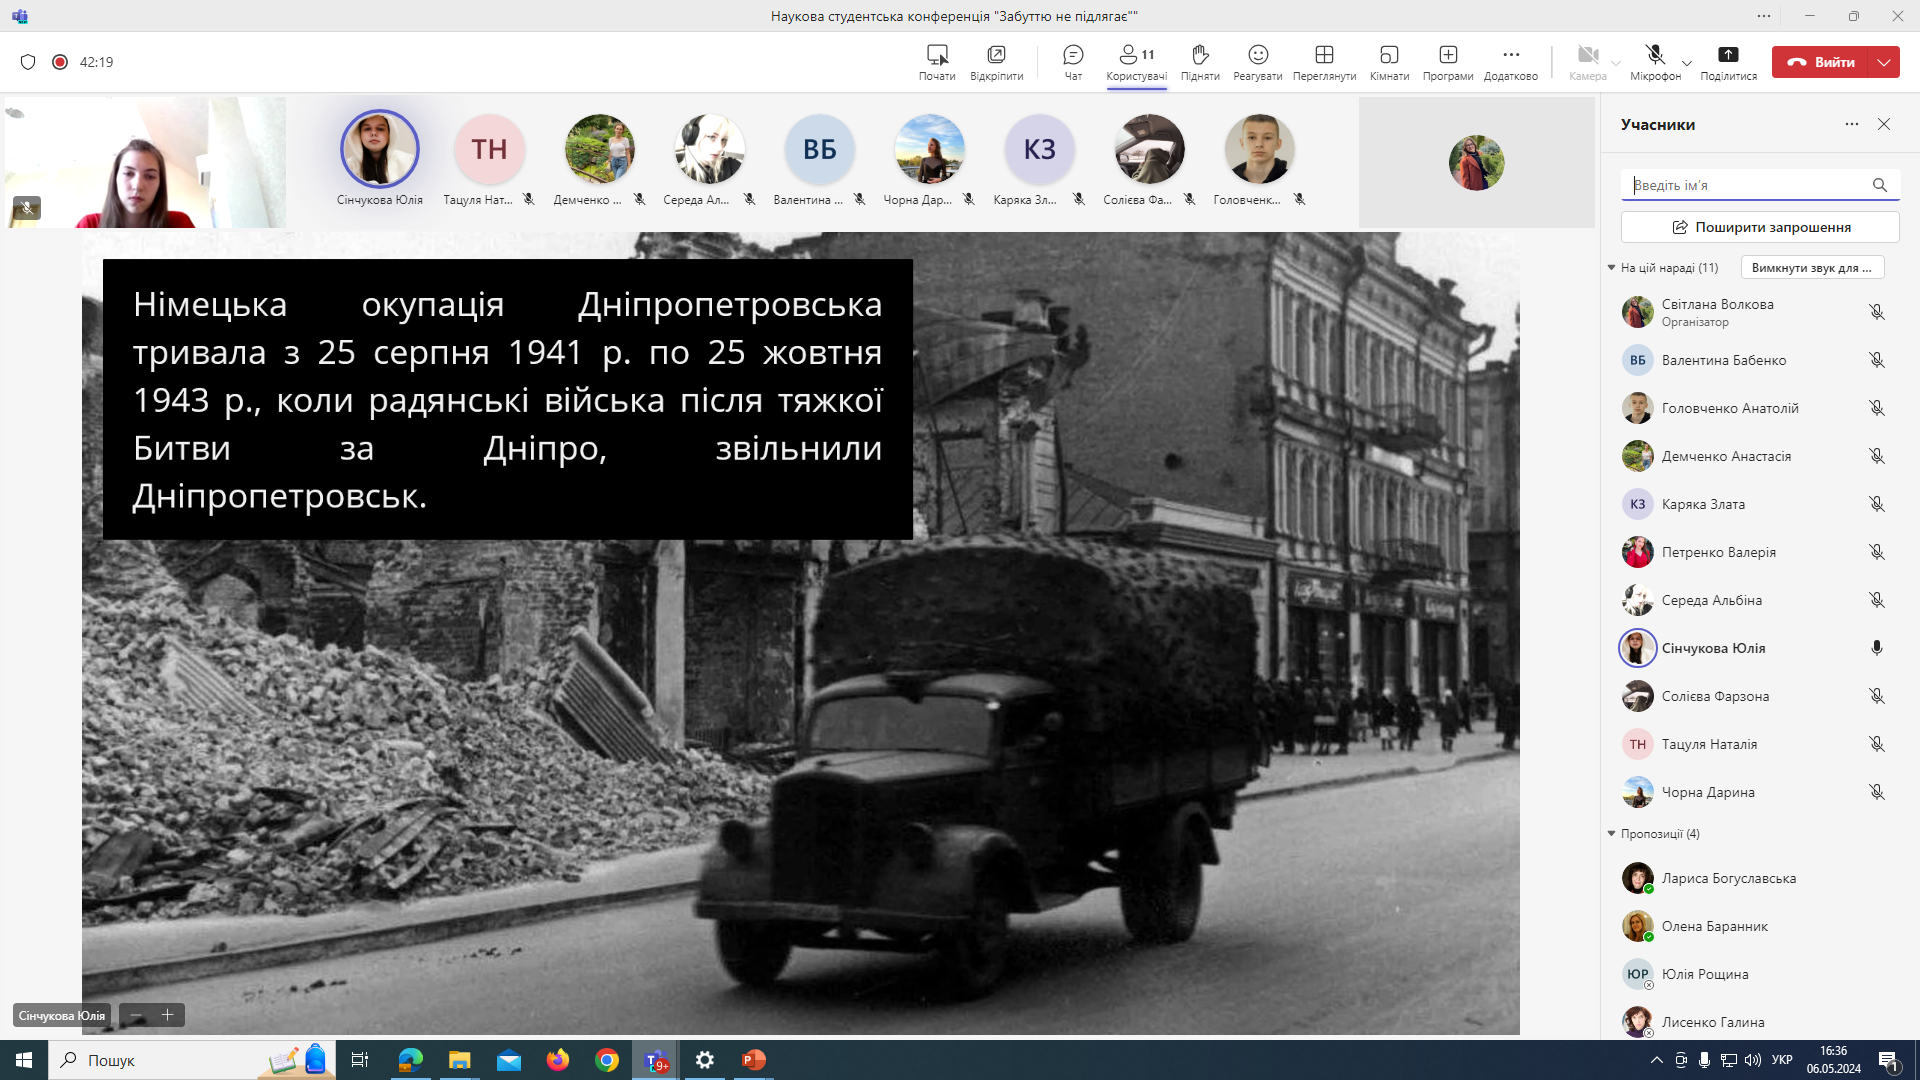Toggle Користувачі participants panel
The height and width of the screenshot is (1080, 1920).
(1136, 62)
